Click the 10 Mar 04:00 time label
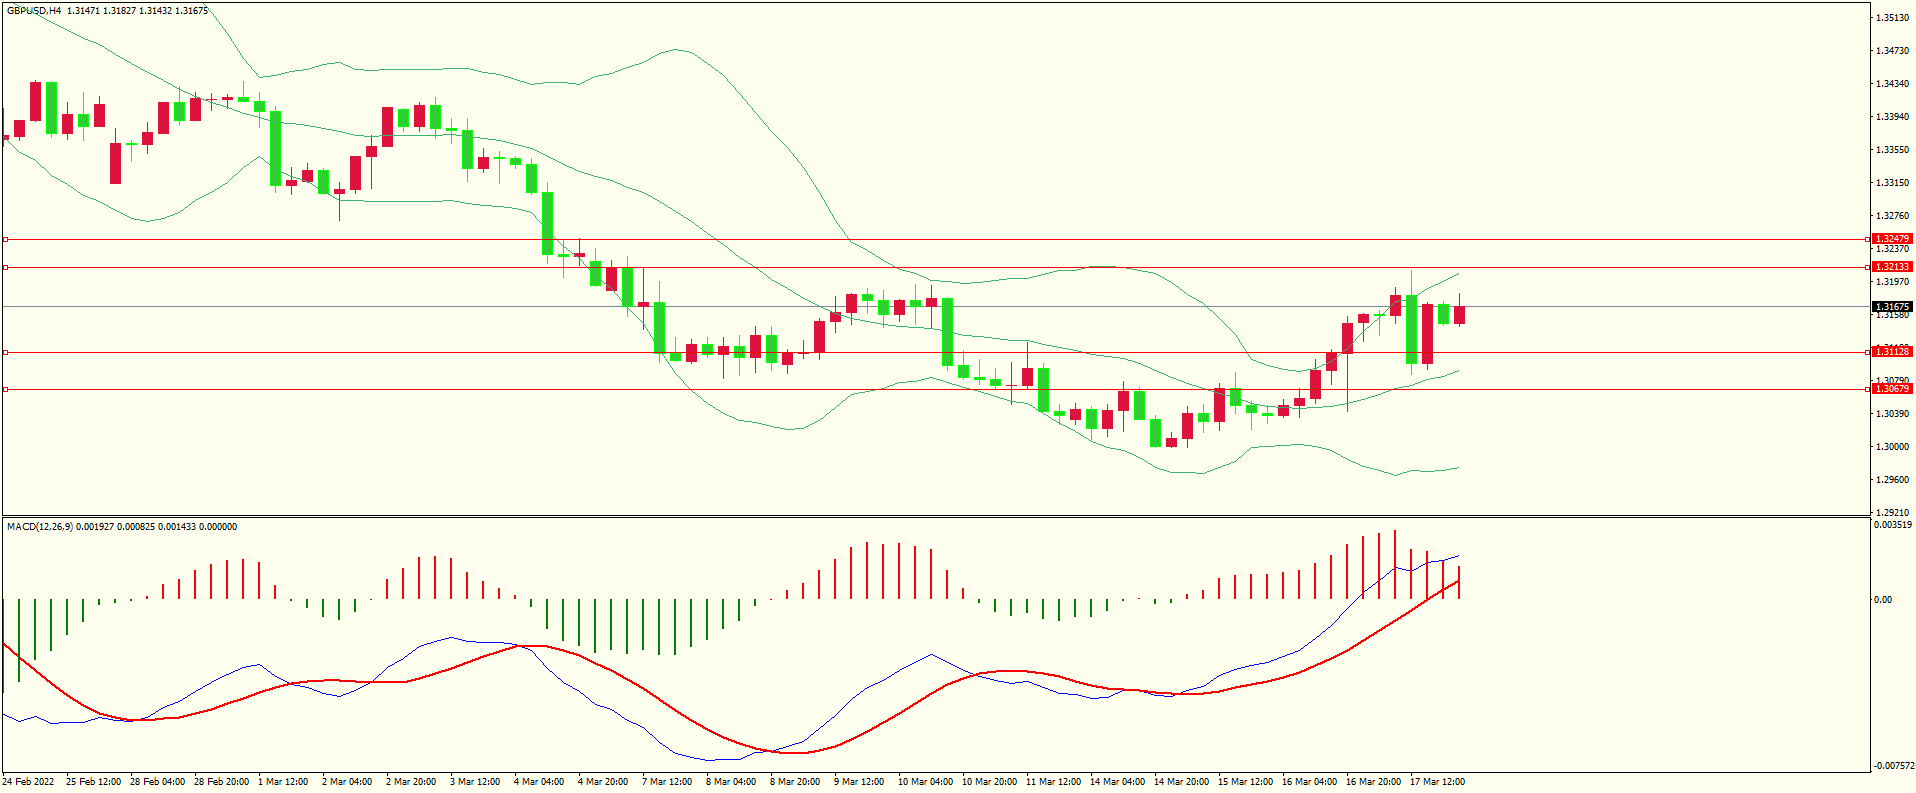Viewport: 1916px width, 793px height. [x=926, y=782]
